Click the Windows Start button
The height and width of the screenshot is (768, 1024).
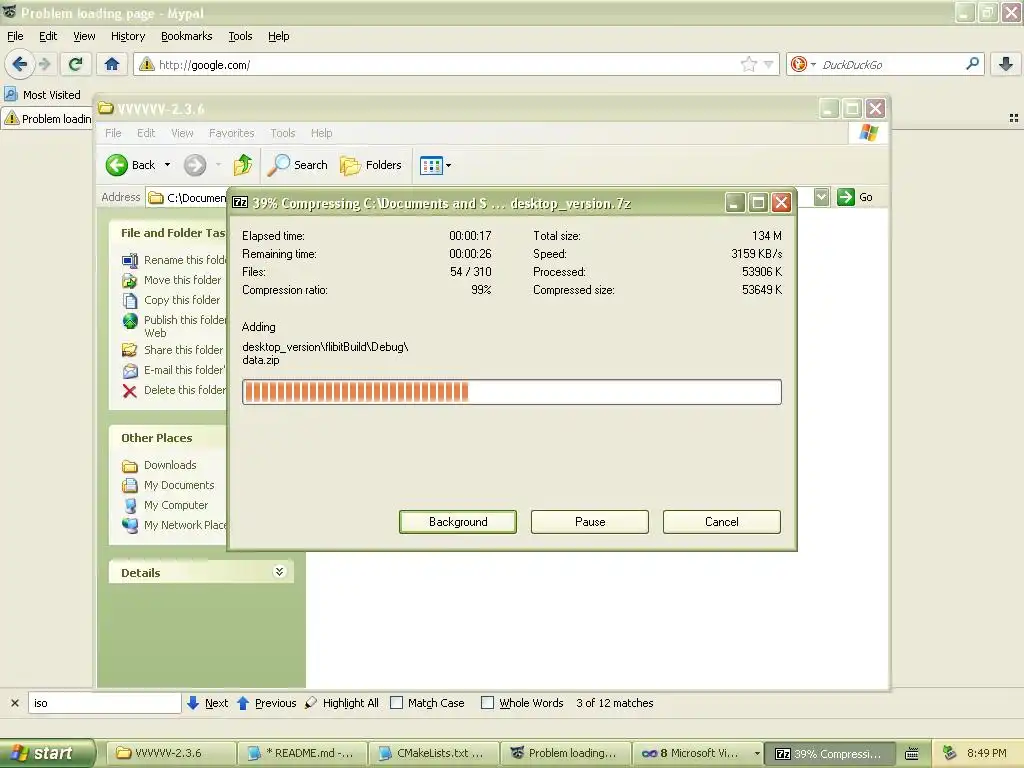[47, 753]
